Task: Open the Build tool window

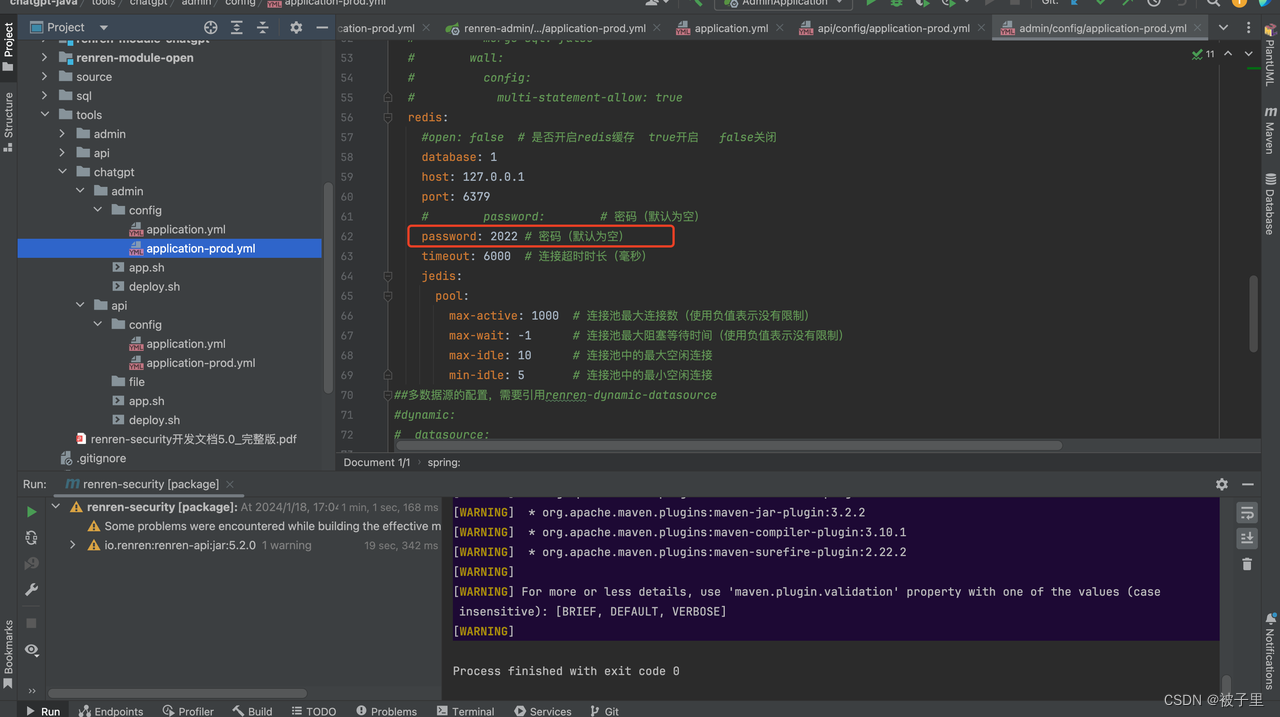Action: [x=252, y=711]
